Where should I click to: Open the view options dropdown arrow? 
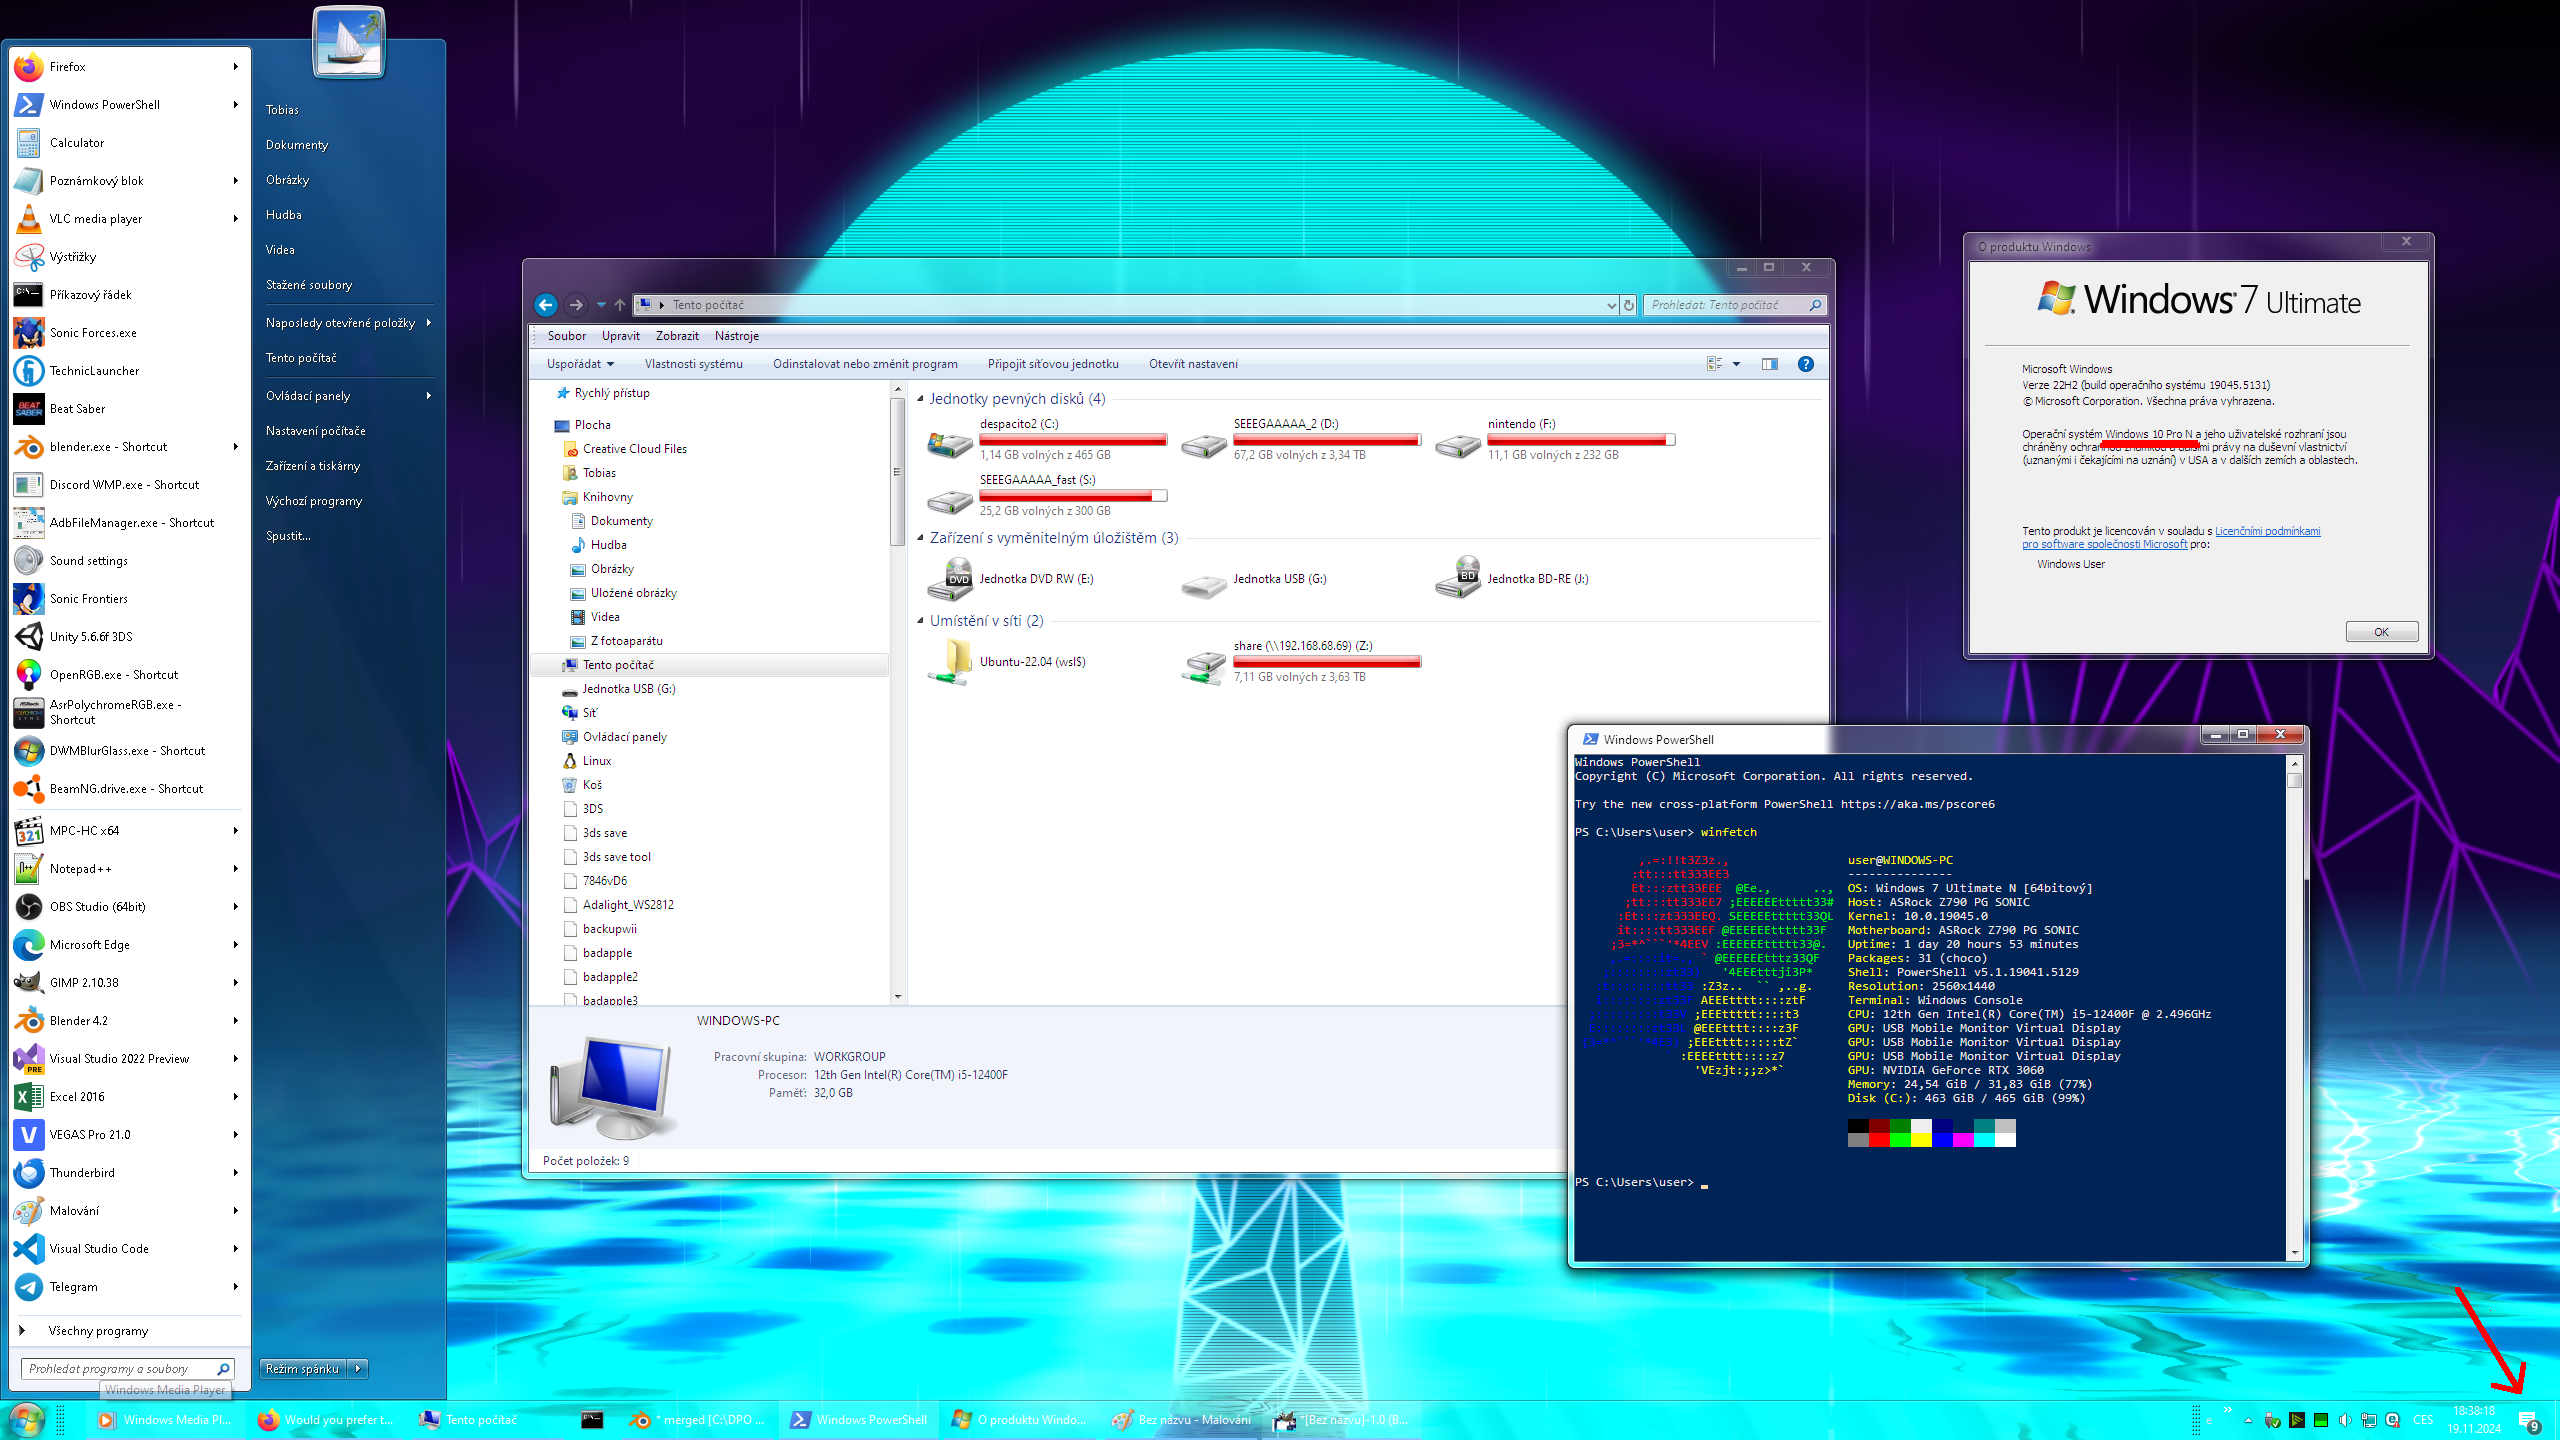coord(1737,364)
